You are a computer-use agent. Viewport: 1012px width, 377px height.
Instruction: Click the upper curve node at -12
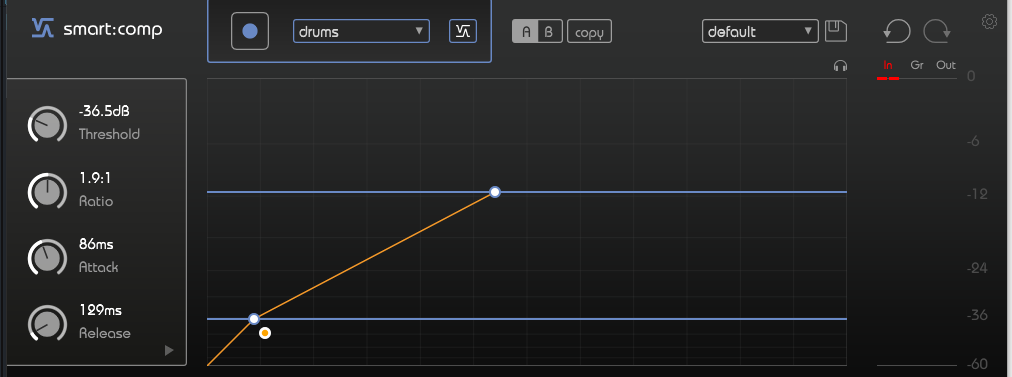pos(495,192)
